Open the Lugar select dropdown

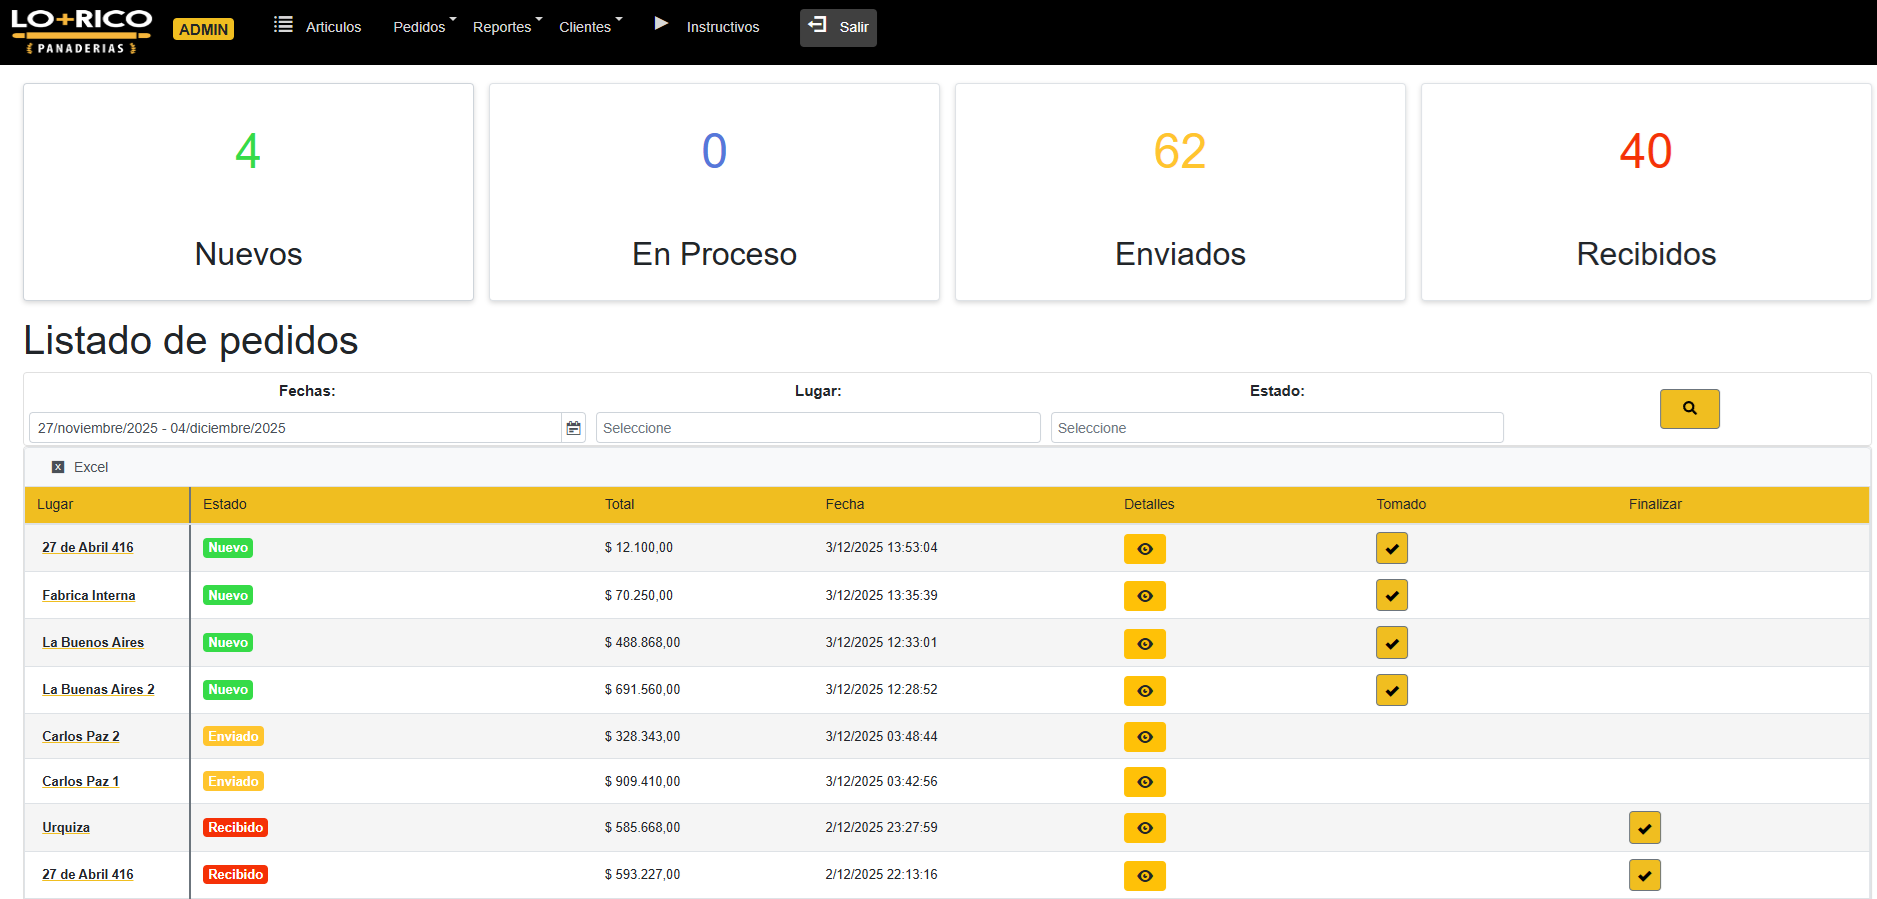[x=817, y=428]
